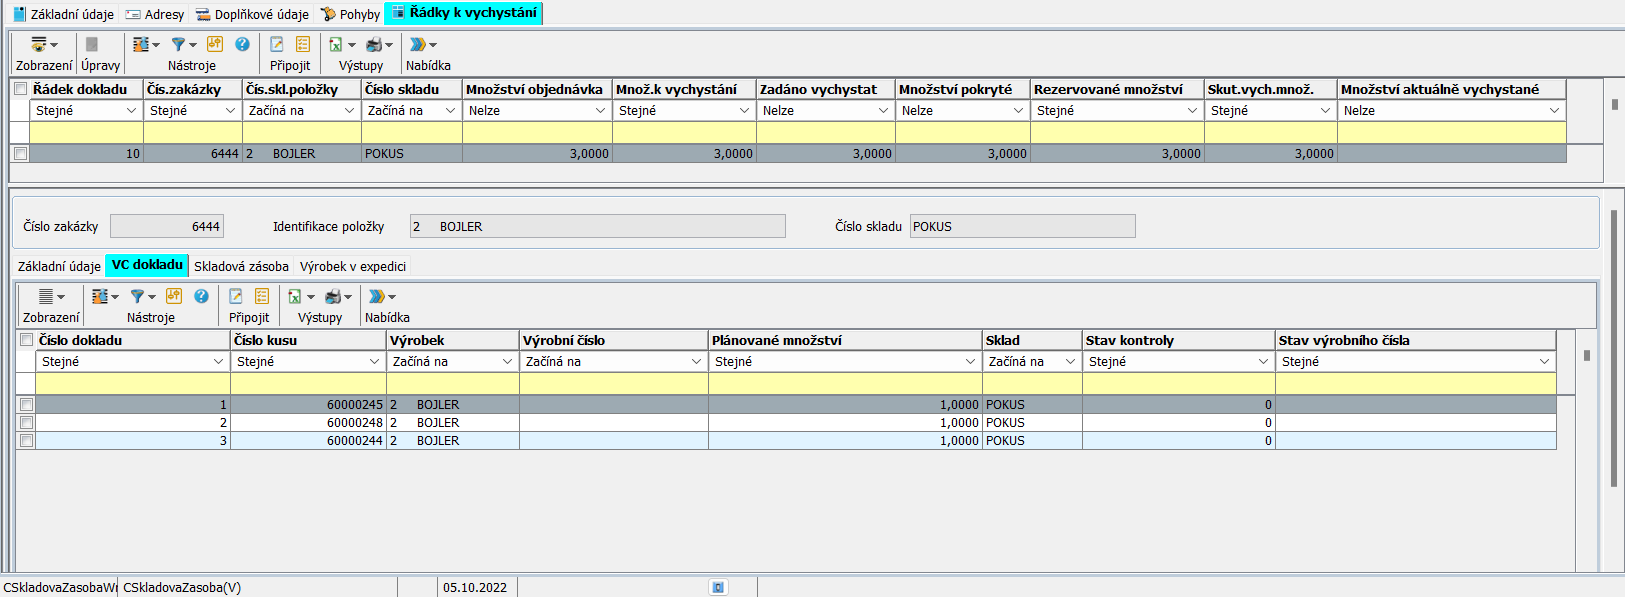Click the blue arrows Nabídka icon in lower toolbar
Image resolution: width=1625 pixels, height=597 pixels.
(377, 297)
